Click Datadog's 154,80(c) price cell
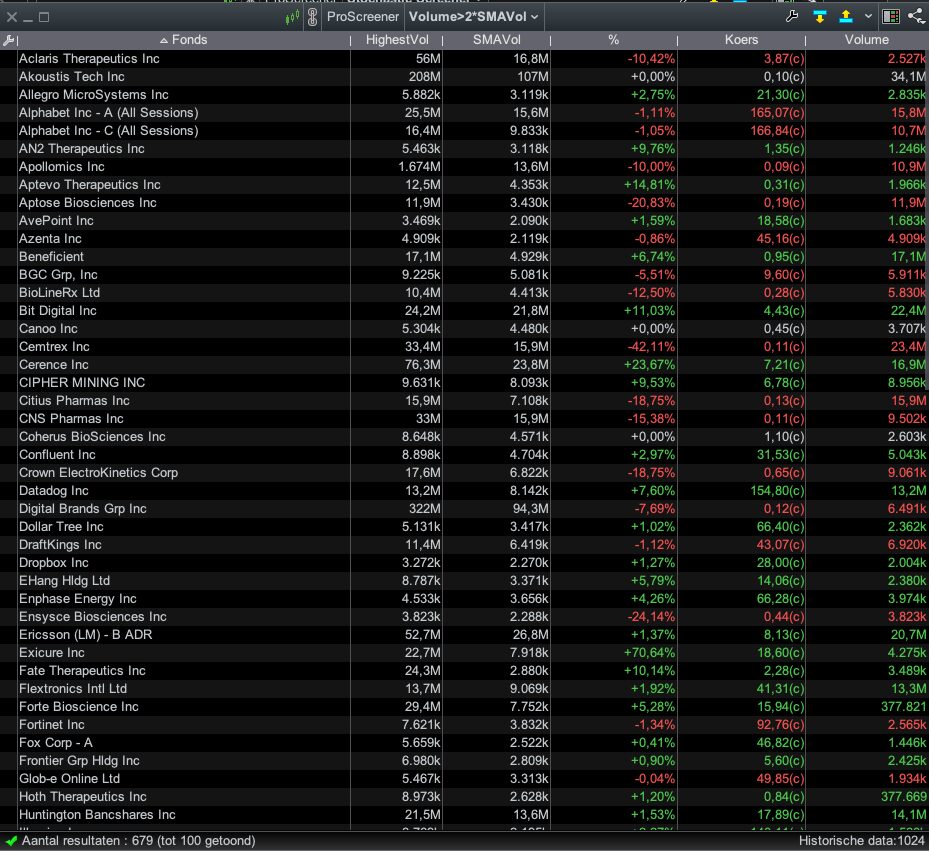This screenshot has height=851, width=929. [777, 491]
